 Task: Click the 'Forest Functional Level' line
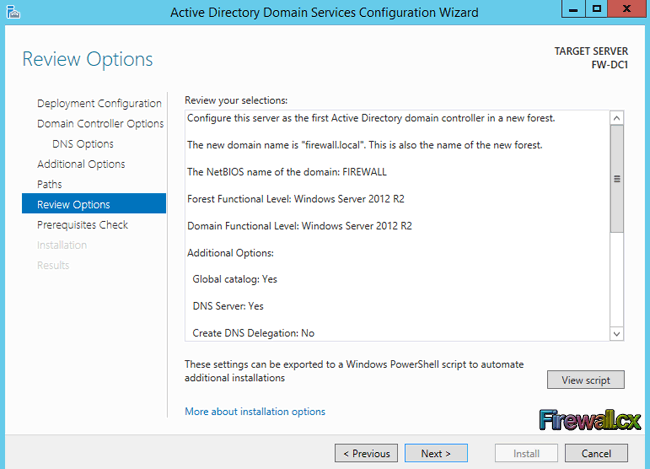point(296,199)
